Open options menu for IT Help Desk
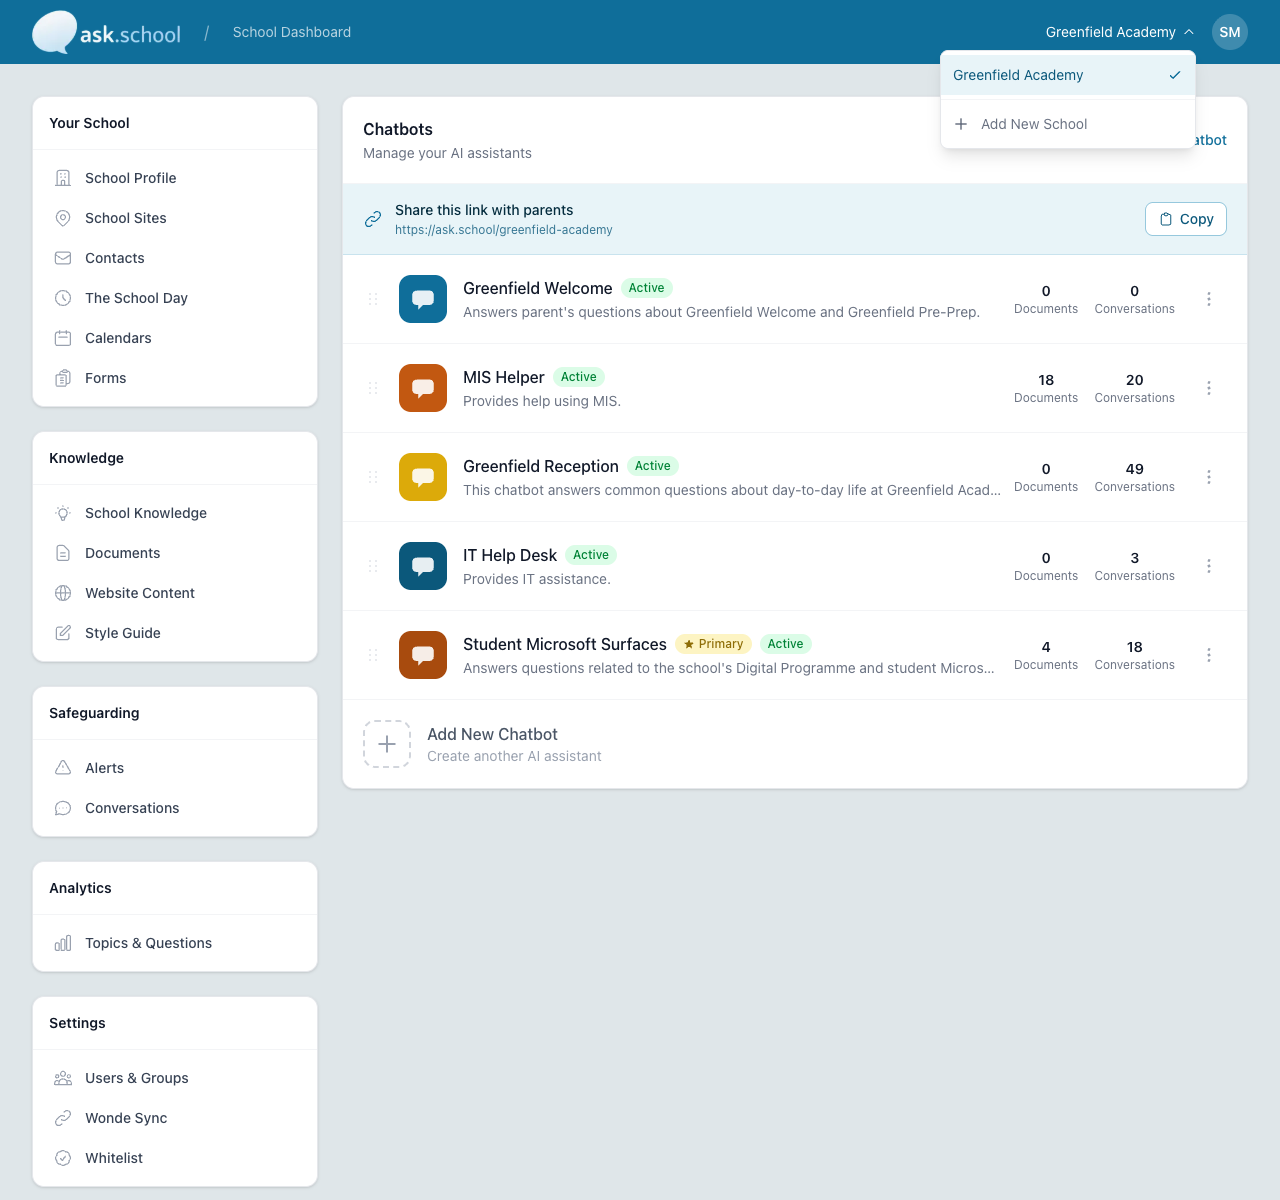 1209,566
